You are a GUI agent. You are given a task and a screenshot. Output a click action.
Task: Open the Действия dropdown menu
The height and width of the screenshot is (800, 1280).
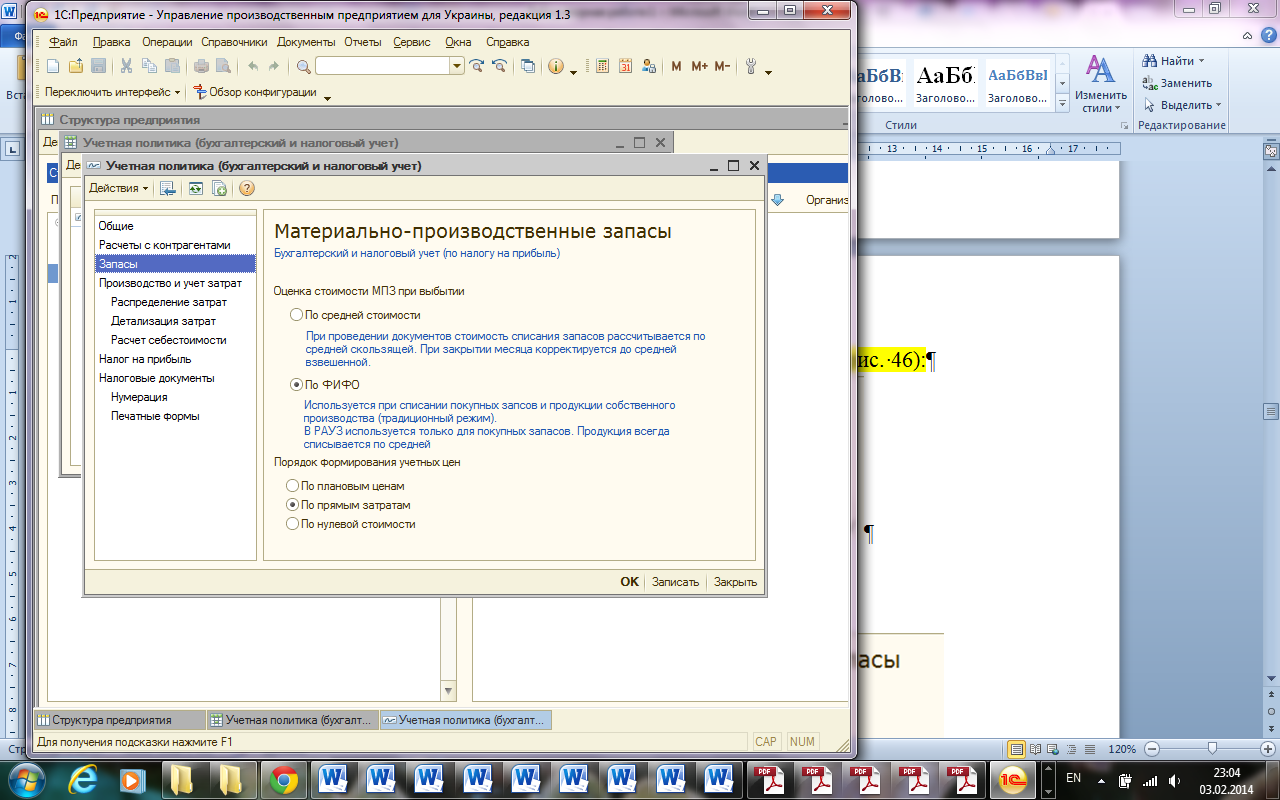tap(118, 188)
